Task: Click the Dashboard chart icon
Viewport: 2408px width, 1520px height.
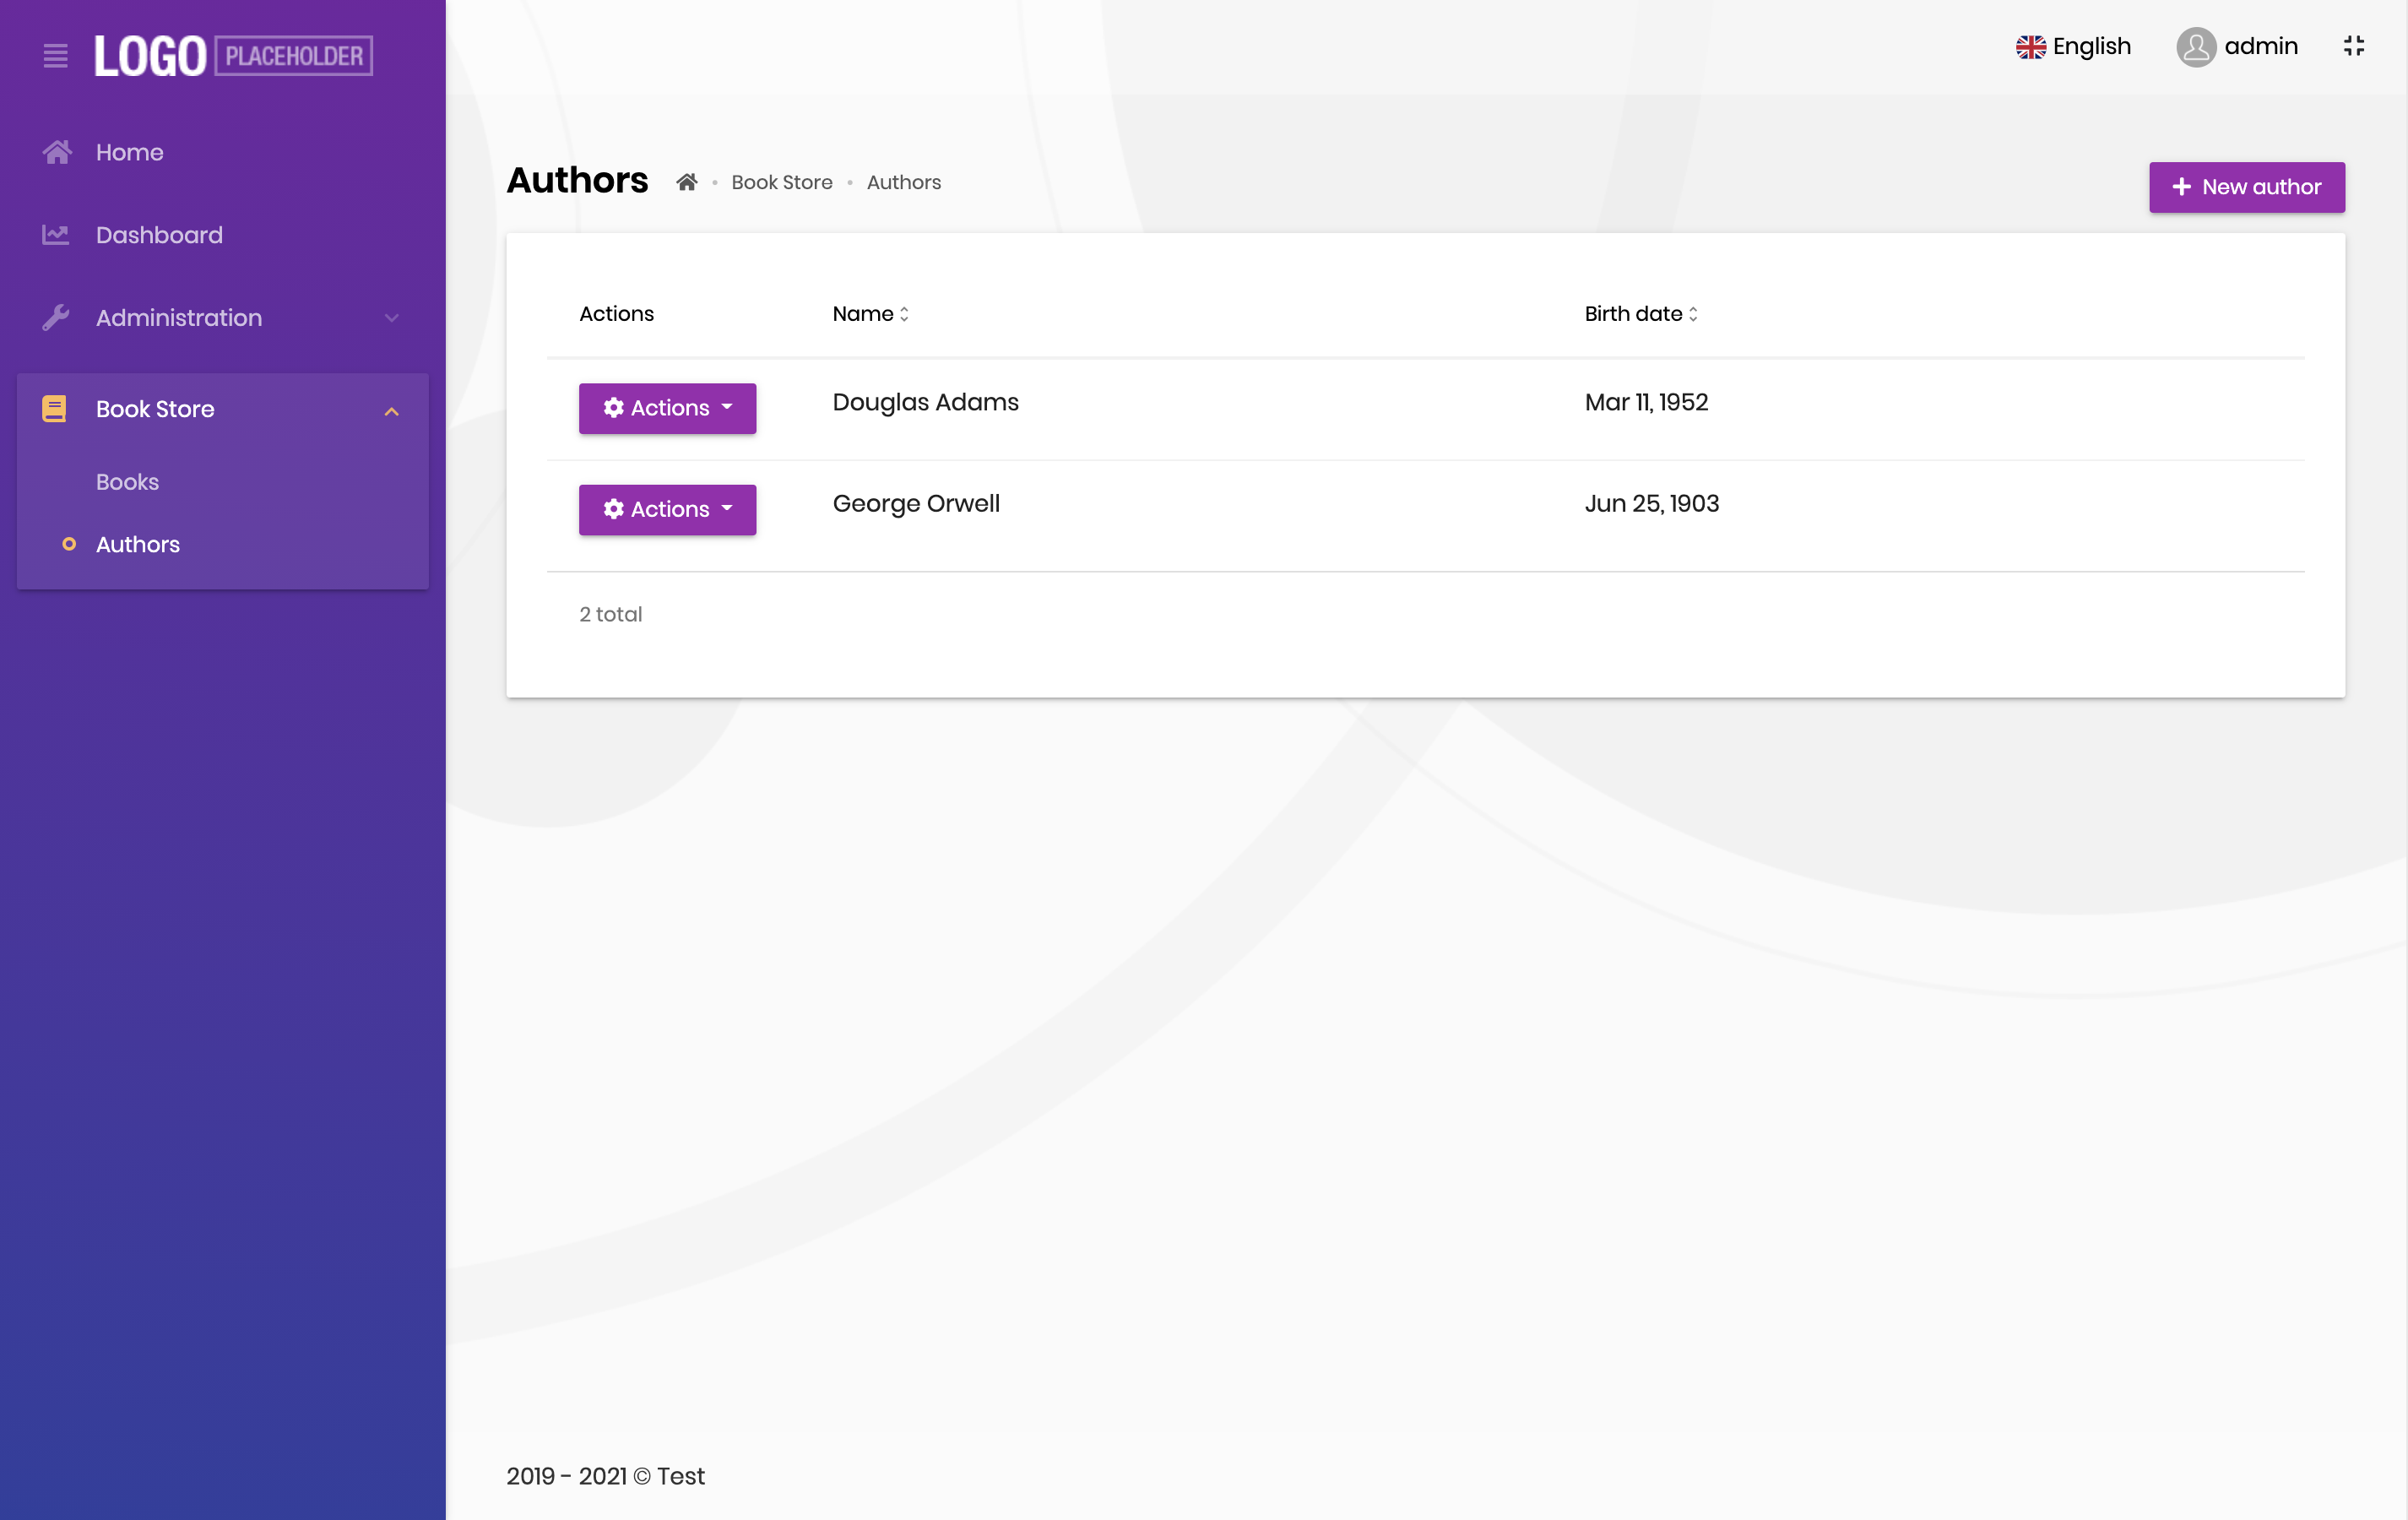Action: [x=56, y=235]
